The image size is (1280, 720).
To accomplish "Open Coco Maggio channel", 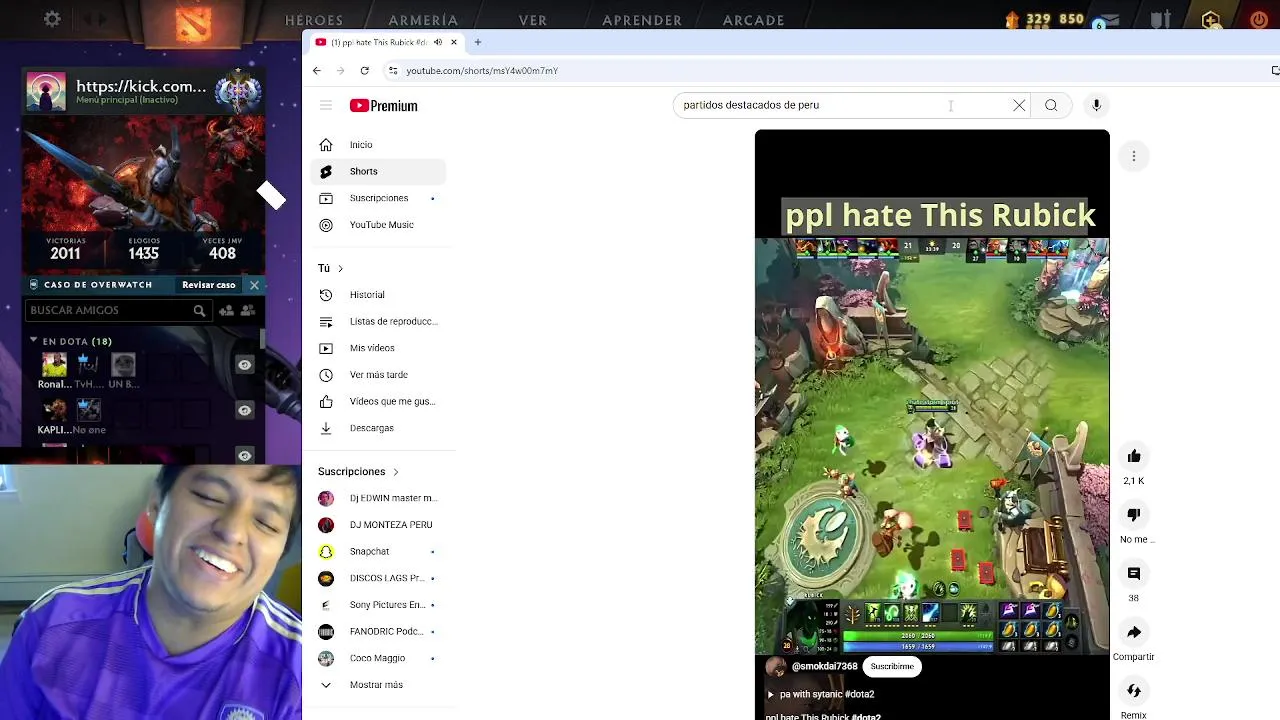I will (x=378, y=658).
